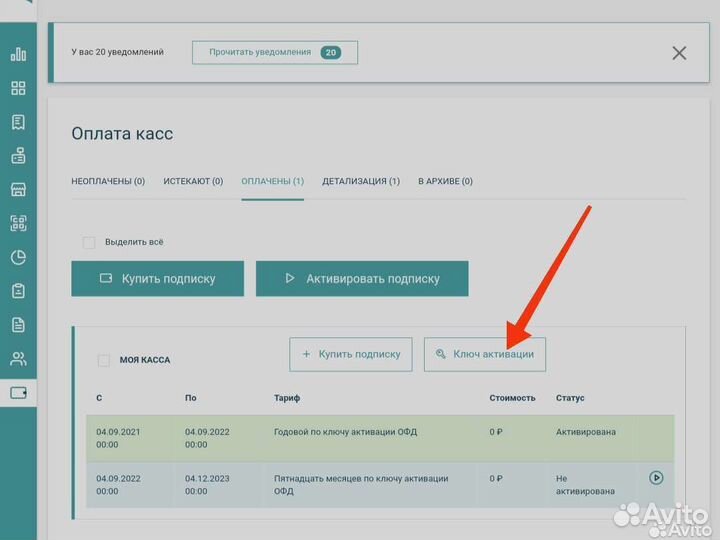Click the "Ключ активации" button
This screenshot has height=540, width=720.
pyautogui.click(x=485, y=354)
